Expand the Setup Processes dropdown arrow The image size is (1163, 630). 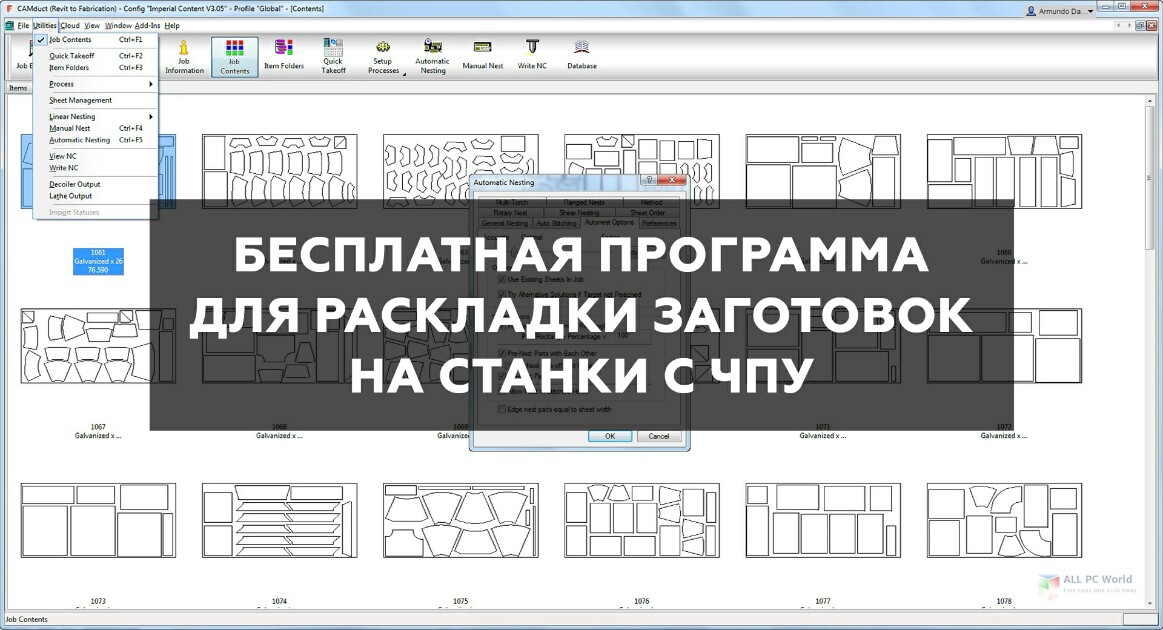[404, 73]
